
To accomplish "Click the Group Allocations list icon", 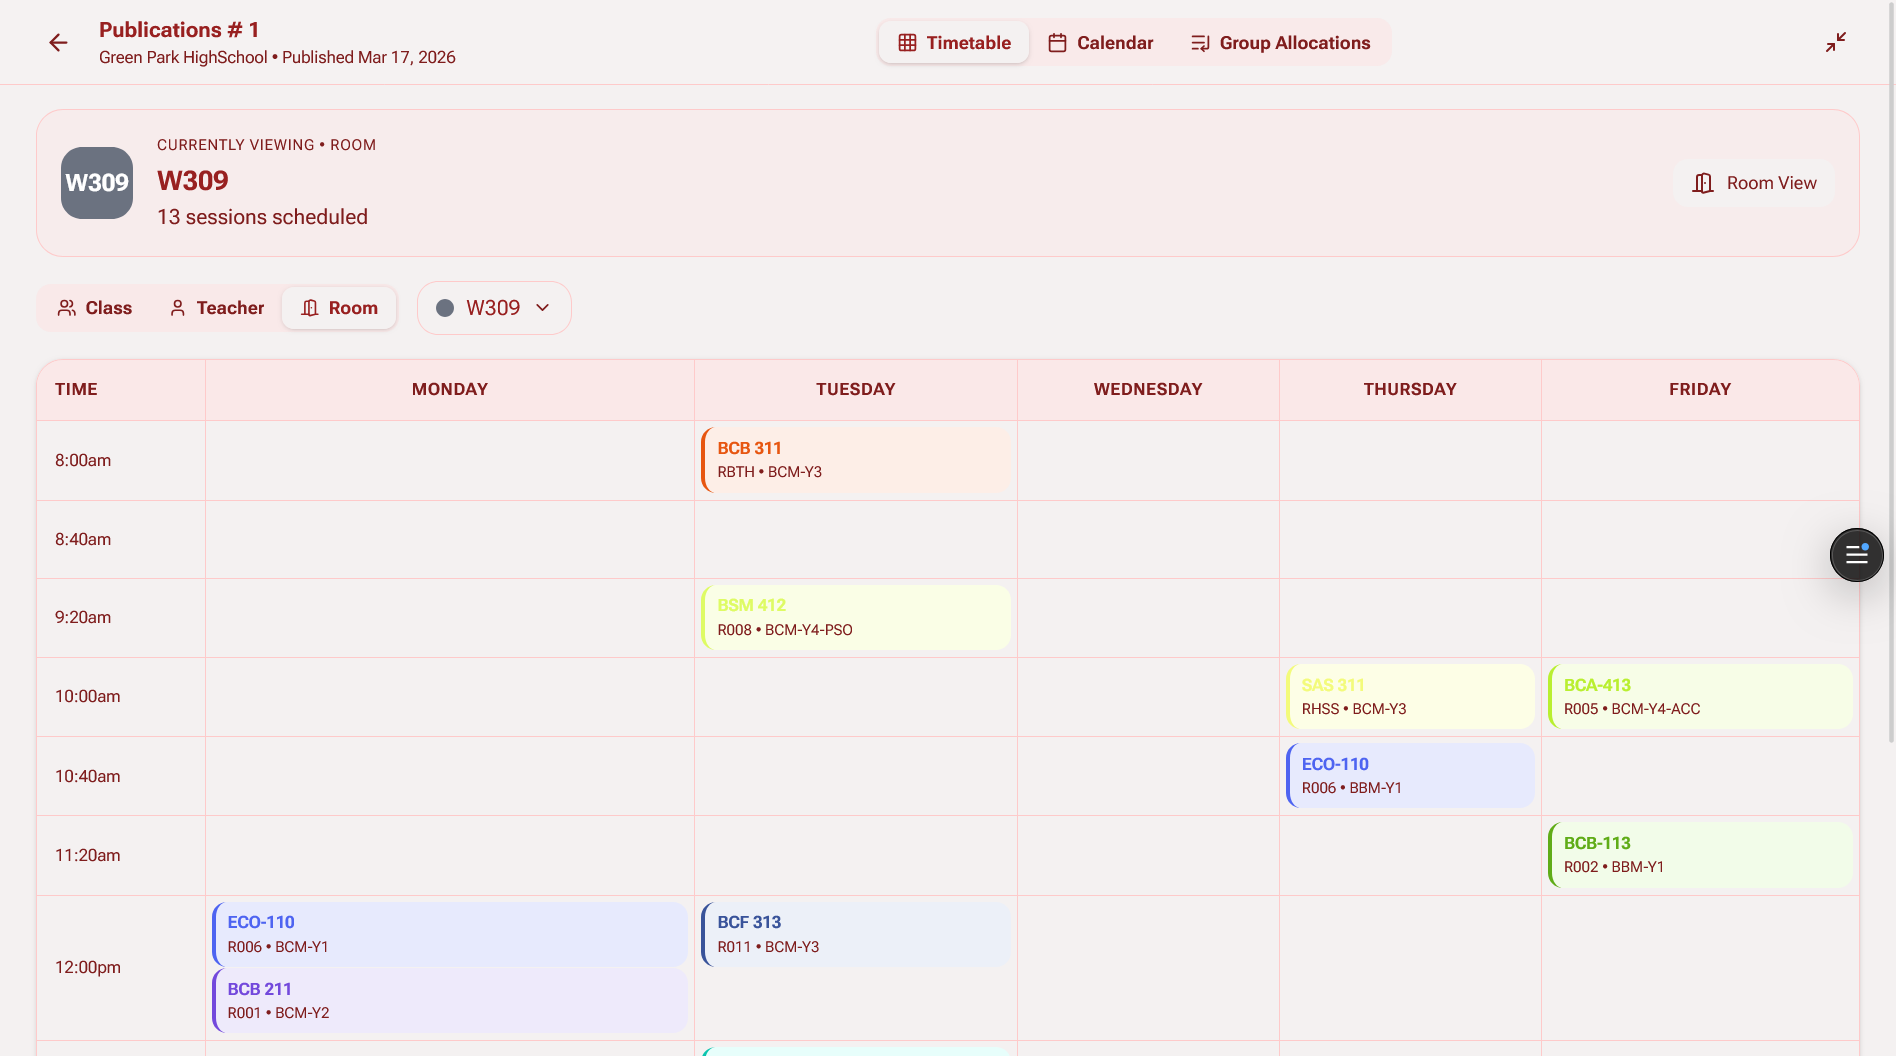I will [x=1200, y=43].
